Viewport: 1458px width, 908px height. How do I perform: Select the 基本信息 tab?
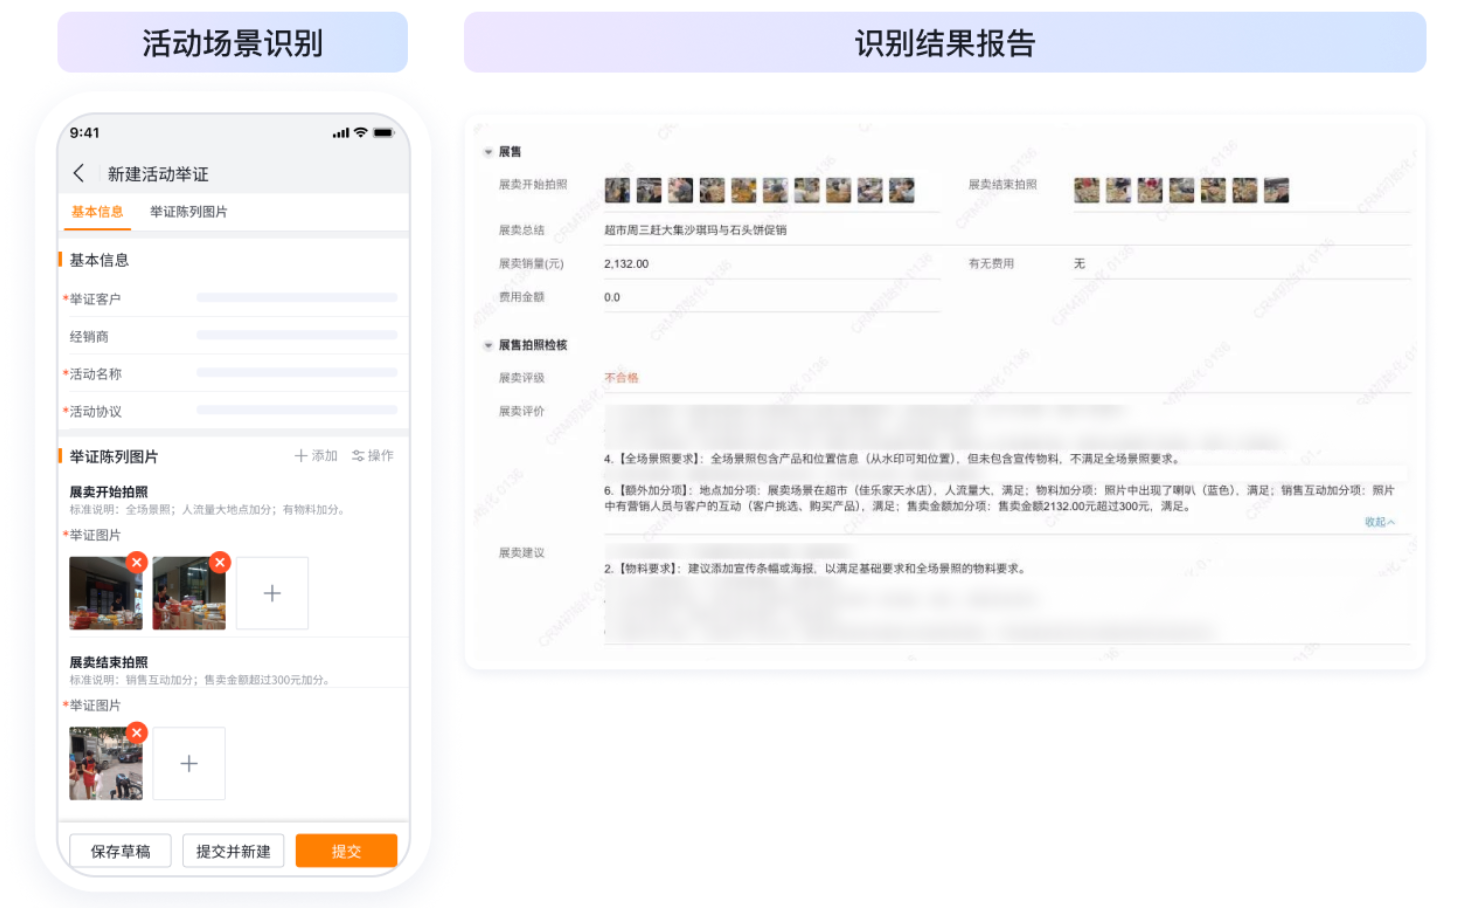pos(97,212)
